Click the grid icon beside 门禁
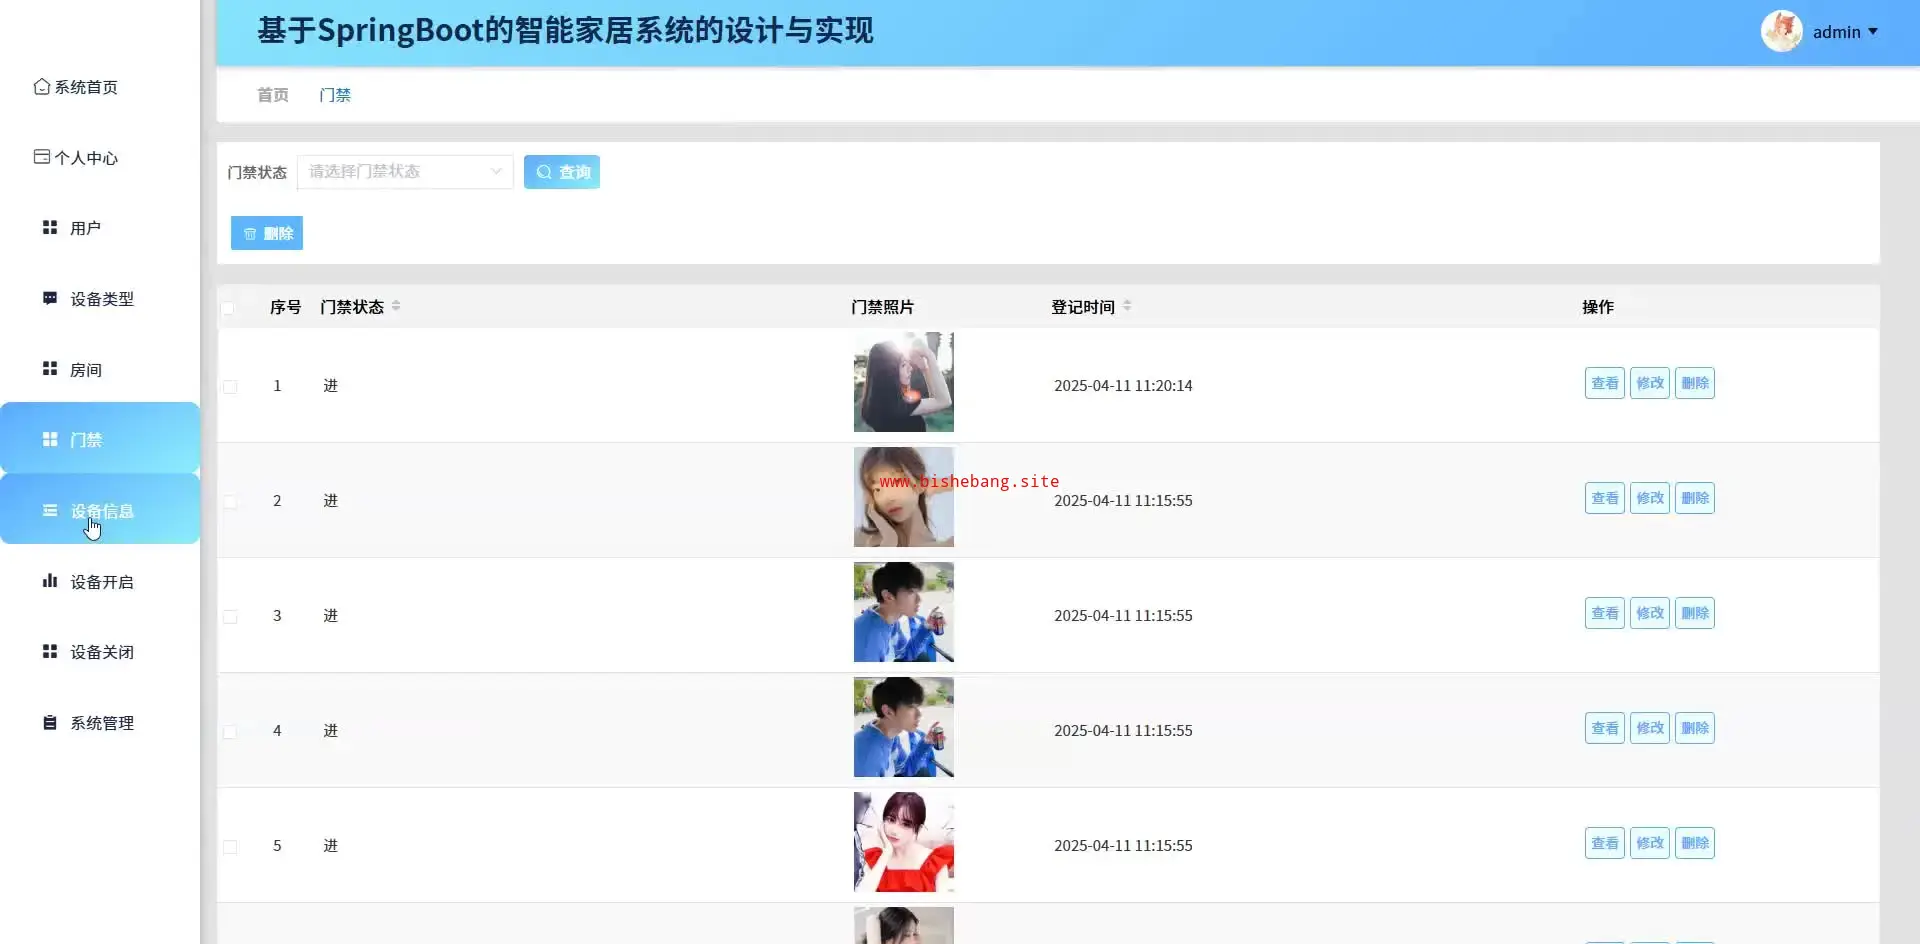Image resolution: width=1920 pixels, height=944 pixels. coord(50,439)
